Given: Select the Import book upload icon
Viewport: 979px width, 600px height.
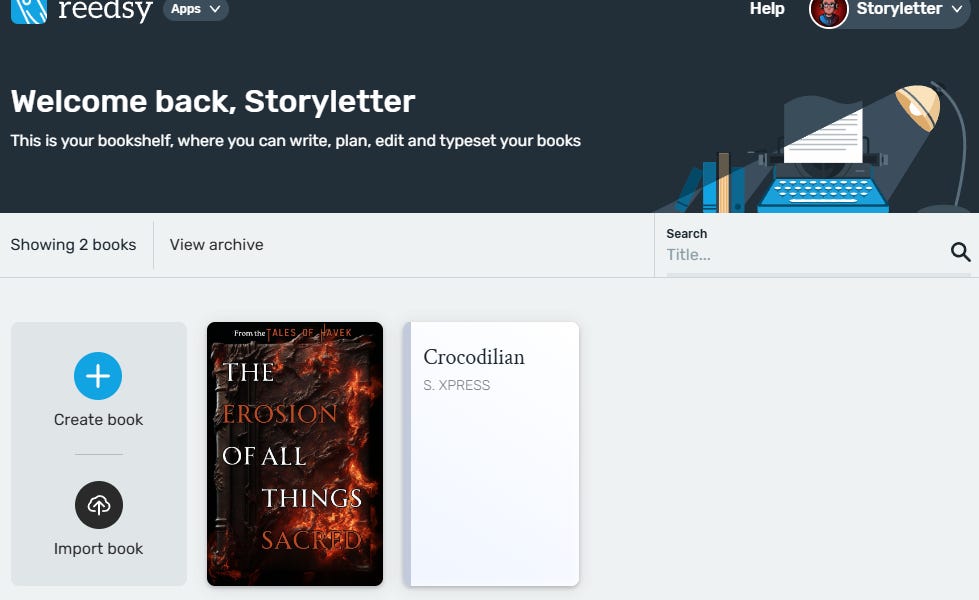Looking at the screenshot, I should pyautogui.click(x=98, y=505).
